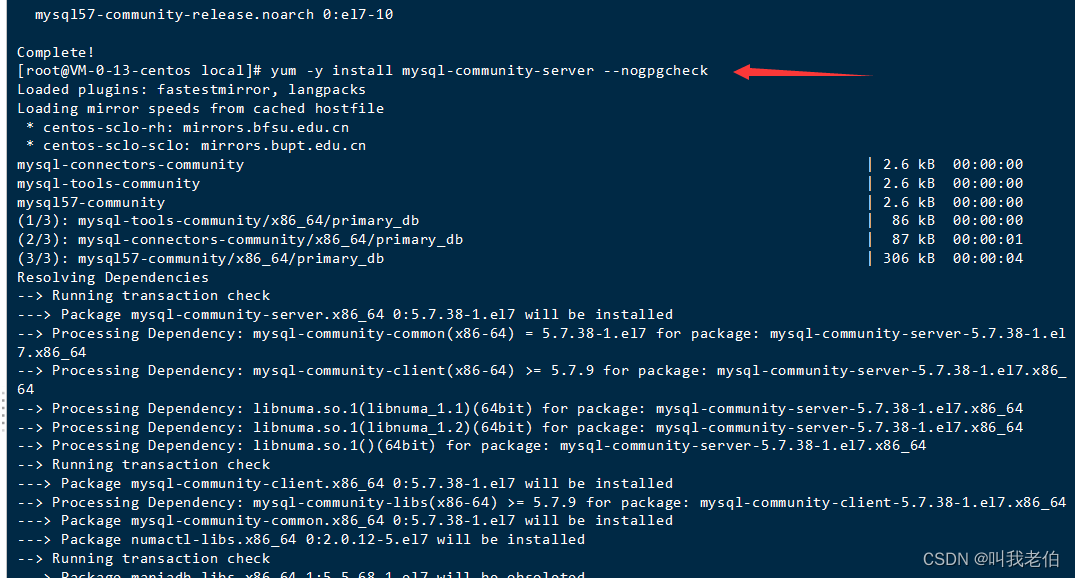Click the mysql57-community-release.noarch line at top
The image size is (1075, 578).
point(214,14)
